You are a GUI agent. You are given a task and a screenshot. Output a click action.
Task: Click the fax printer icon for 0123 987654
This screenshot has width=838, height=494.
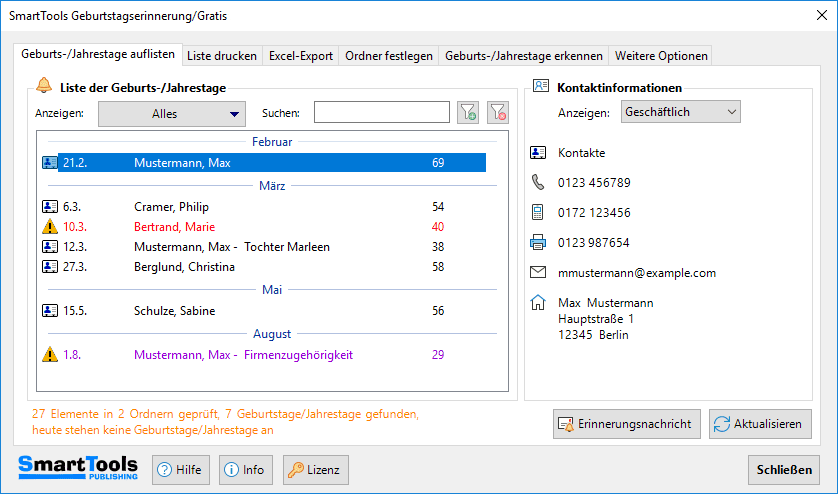[x=538, y=243]
